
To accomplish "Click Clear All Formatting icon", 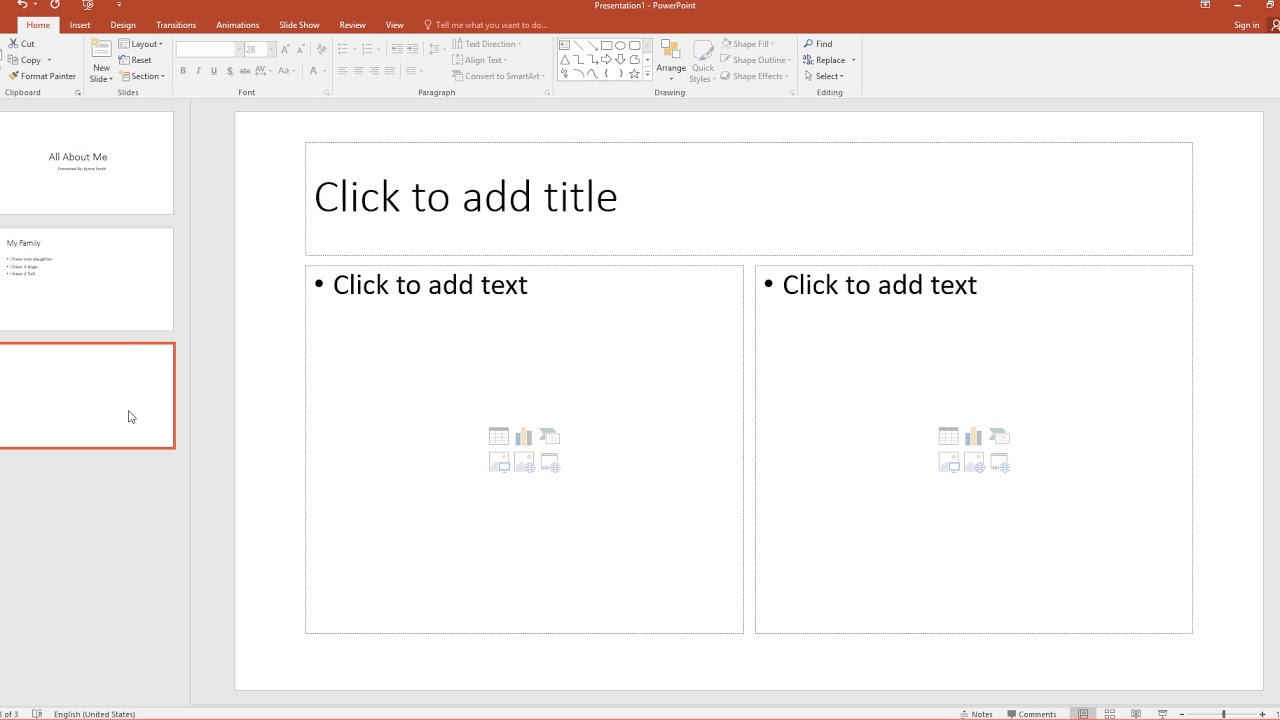I will (x=321, y=49).
